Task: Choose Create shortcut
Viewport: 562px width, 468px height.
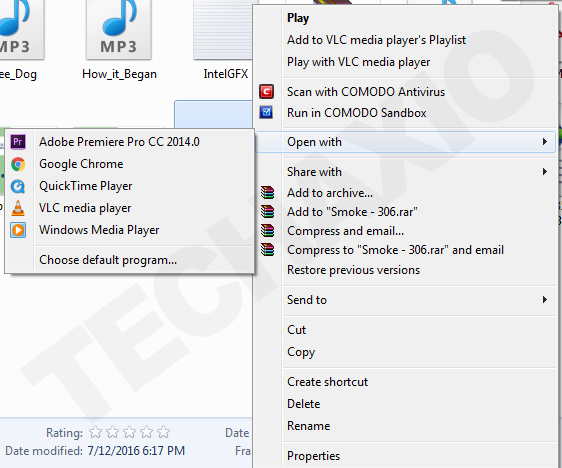Action: (x=405, y=382)
